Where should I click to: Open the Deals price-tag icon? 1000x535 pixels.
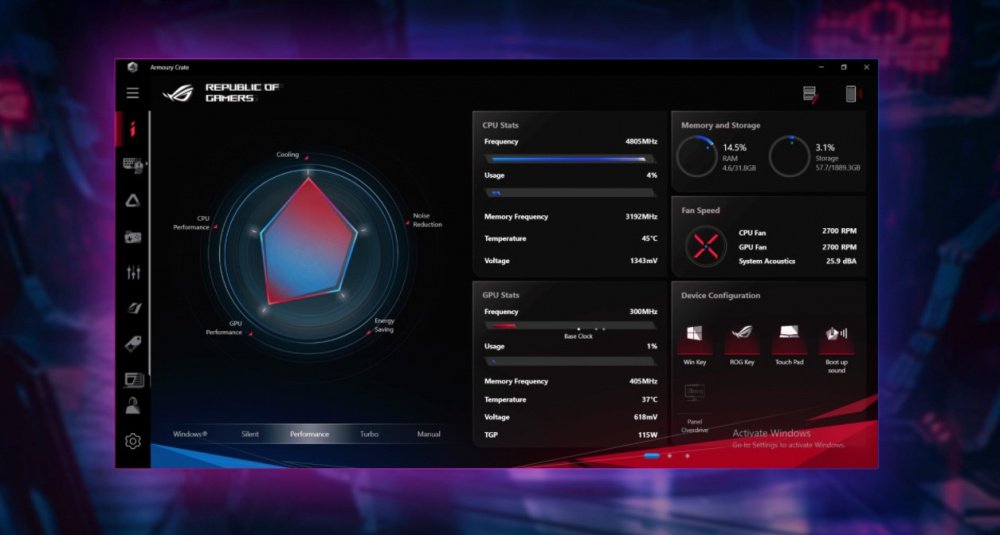click(133, 344)
